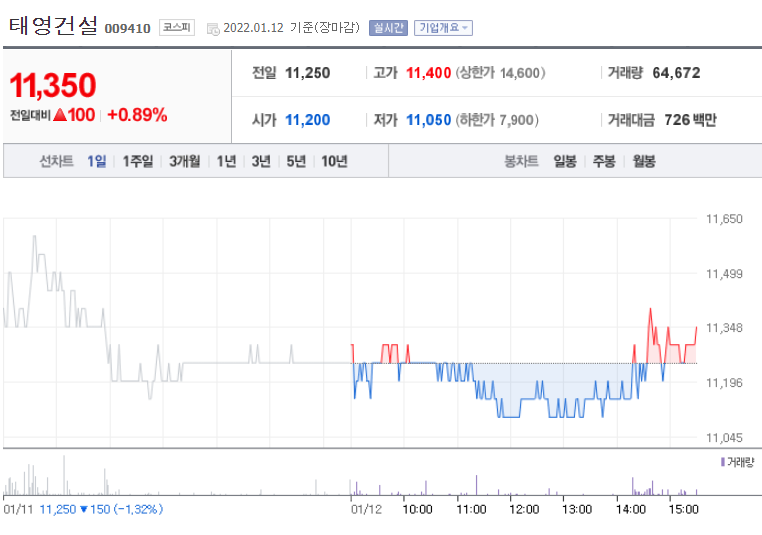762x535 pixels.
Task: Click the 11,045 price axis label
Action: point(724,438)
